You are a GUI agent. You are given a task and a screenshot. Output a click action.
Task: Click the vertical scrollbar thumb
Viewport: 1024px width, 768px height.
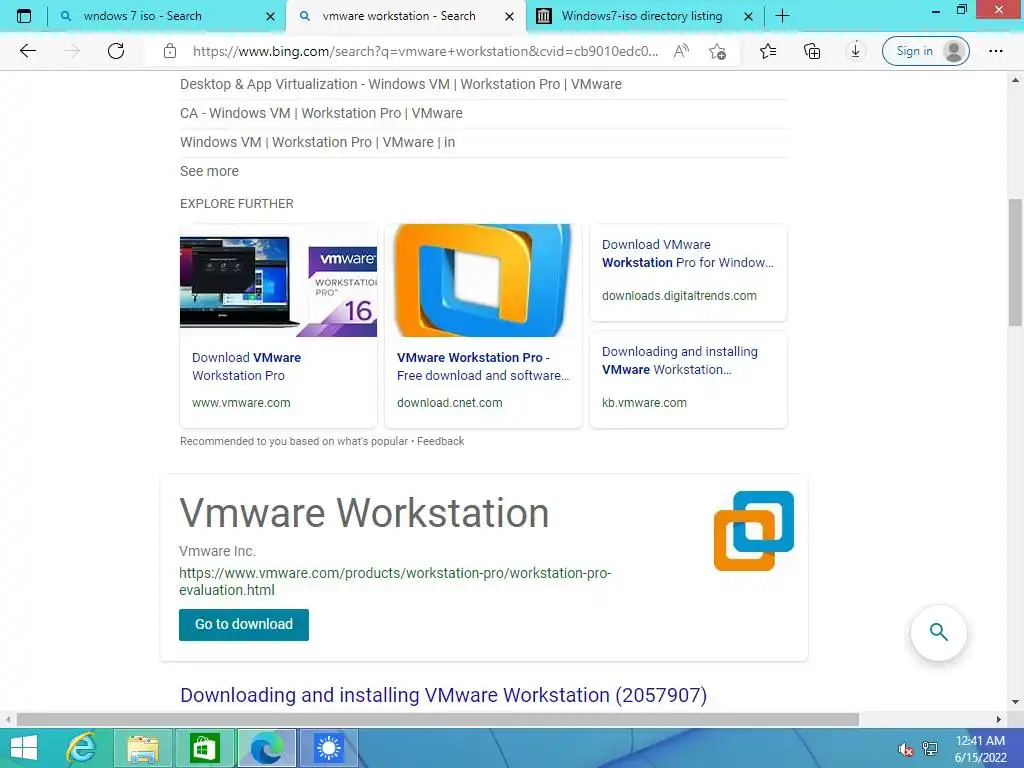coord(1015,263)
